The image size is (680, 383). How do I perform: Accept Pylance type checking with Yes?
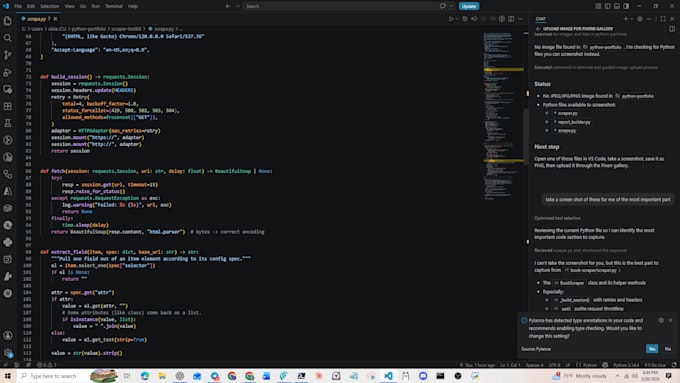(652, 349)
